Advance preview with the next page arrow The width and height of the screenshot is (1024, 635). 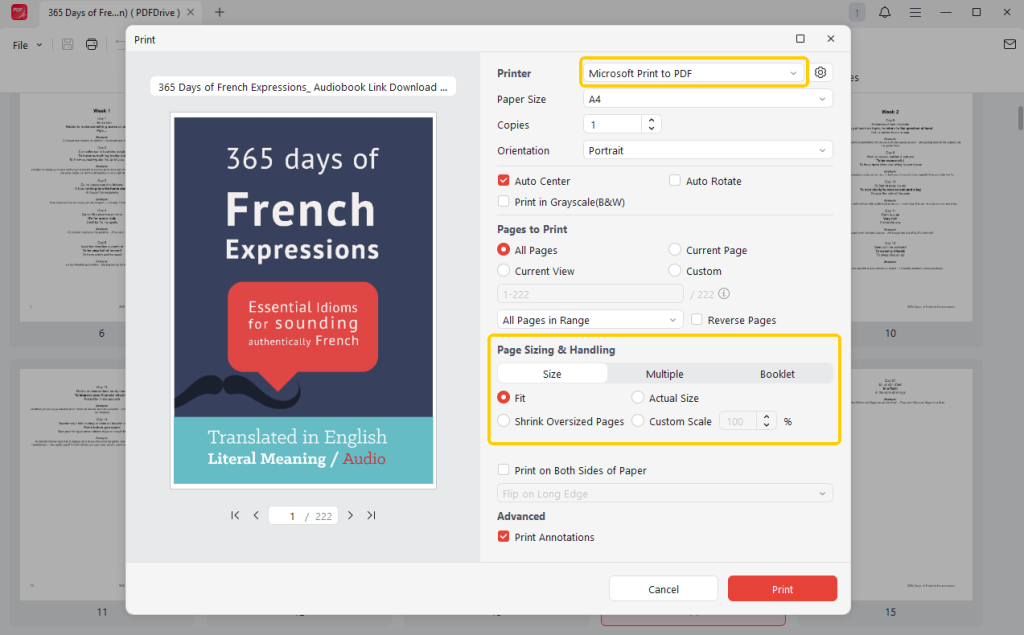point(350,515)
